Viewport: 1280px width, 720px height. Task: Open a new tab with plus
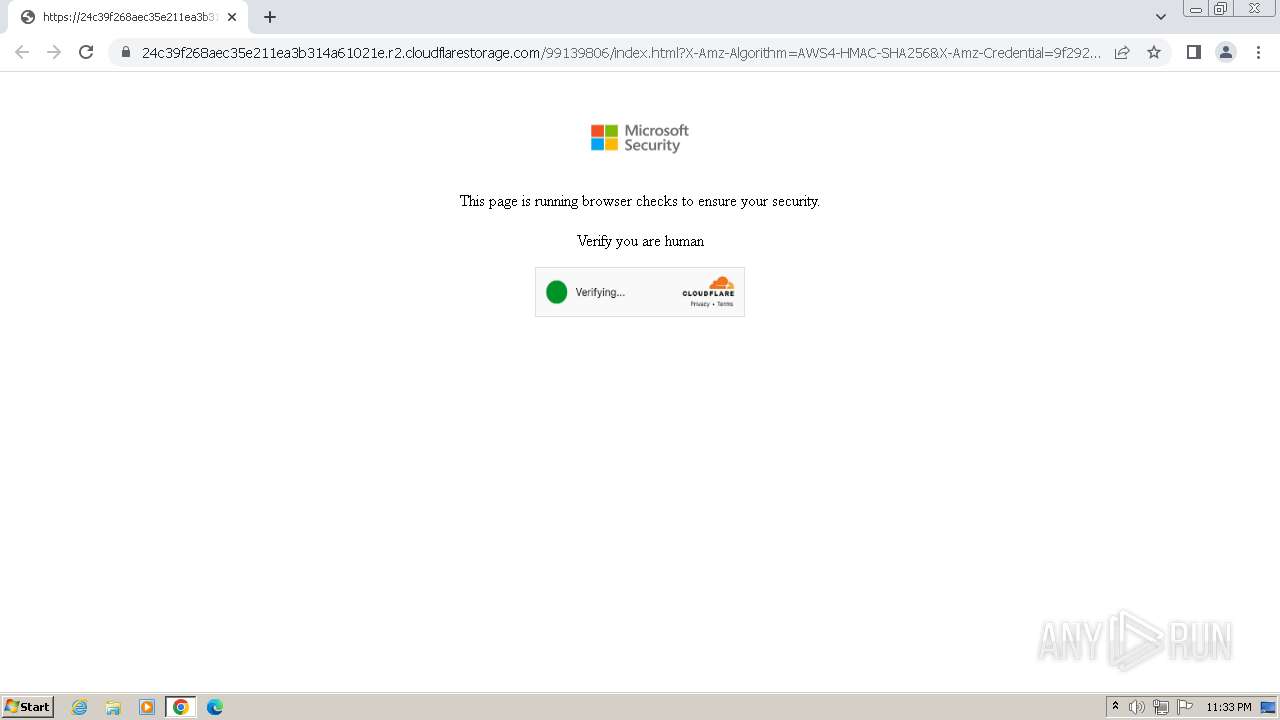(269, 17)
